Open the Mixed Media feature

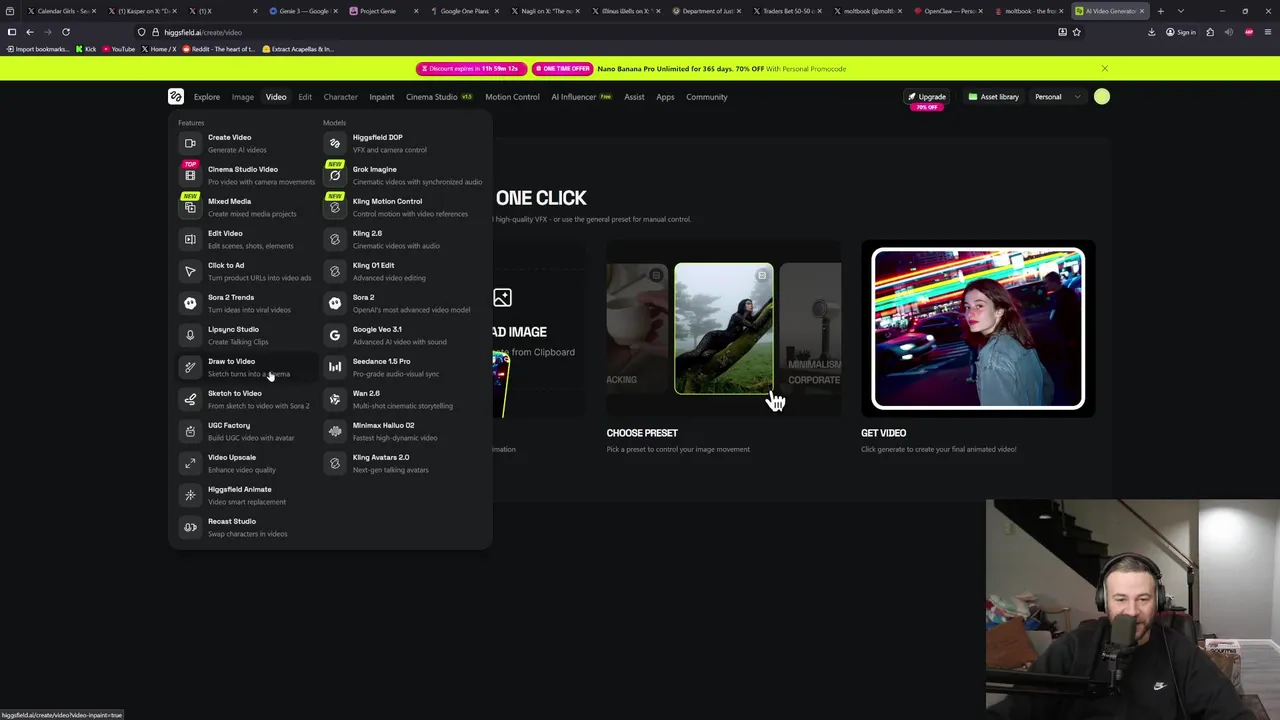click(x=245, y=207)
